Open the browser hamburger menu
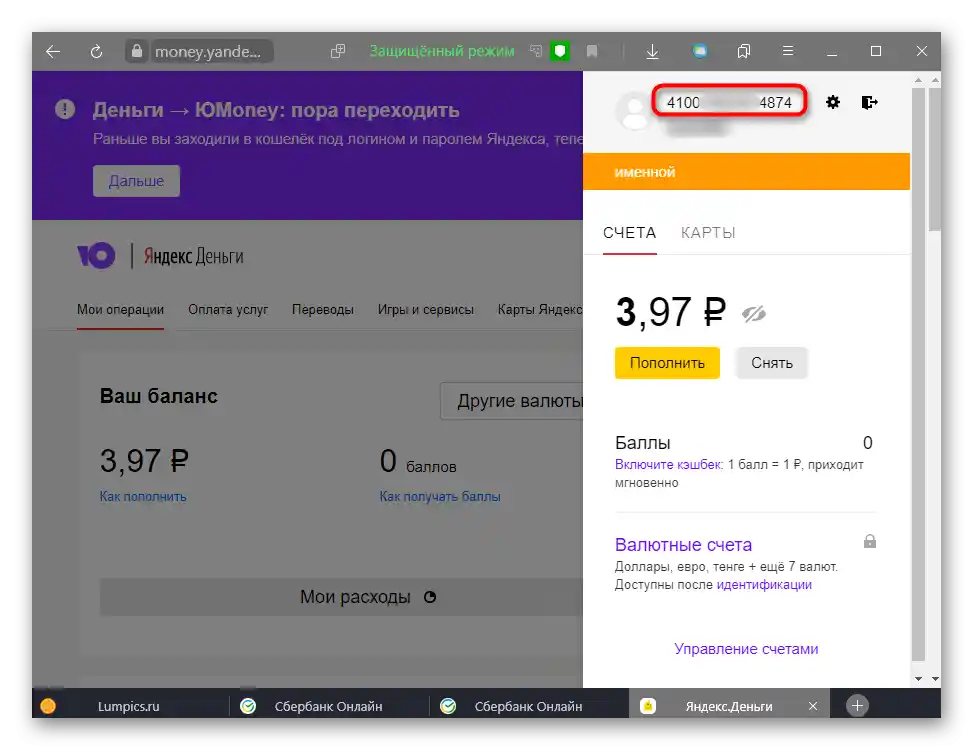The height and width of the screenshot is (750, 973). 788,51
